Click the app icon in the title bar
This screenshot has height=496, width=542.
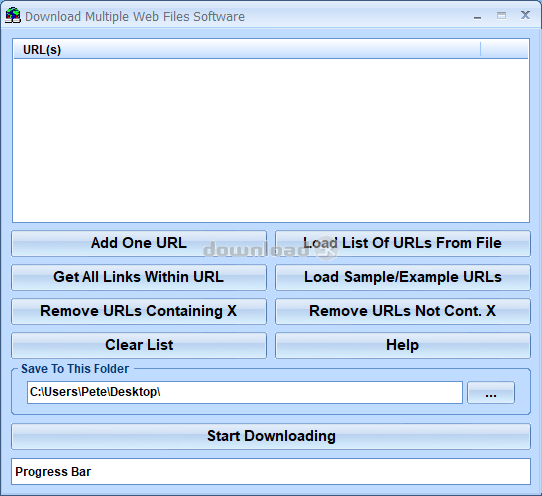(13, 16)
